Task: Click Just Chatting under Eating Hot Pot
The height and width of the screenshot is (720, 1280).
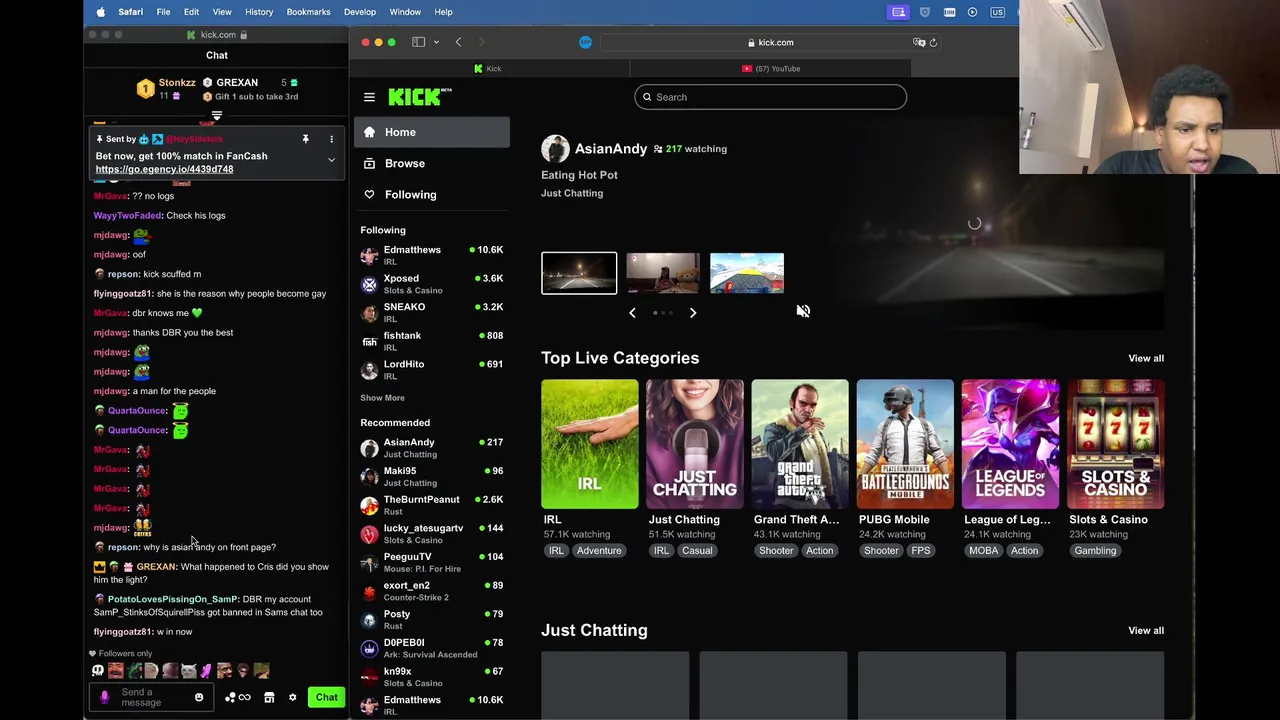Action: [572, 194]
